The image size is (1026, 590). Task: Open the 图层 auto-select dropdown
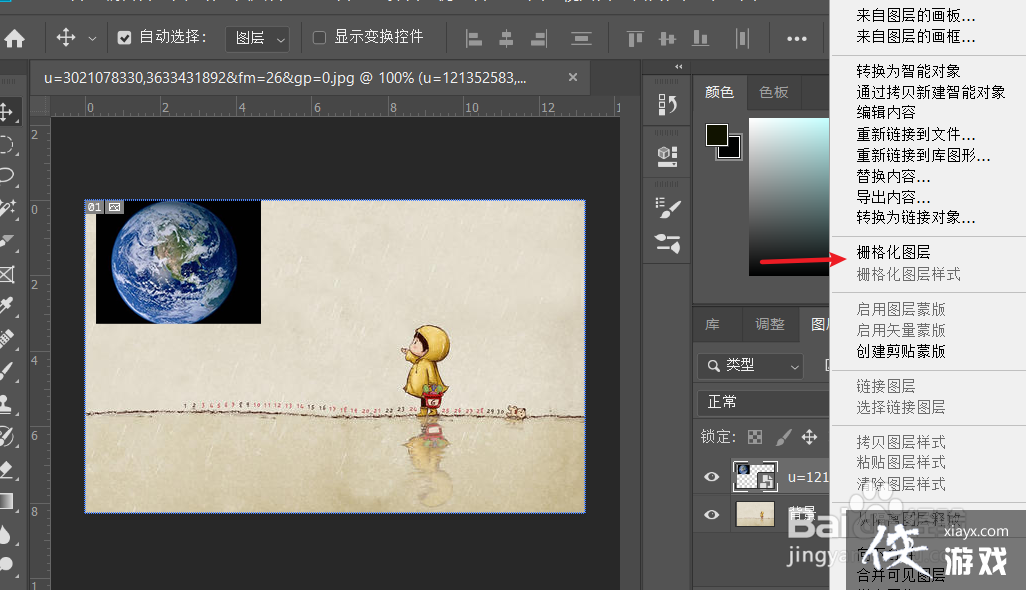coord(257,39)
